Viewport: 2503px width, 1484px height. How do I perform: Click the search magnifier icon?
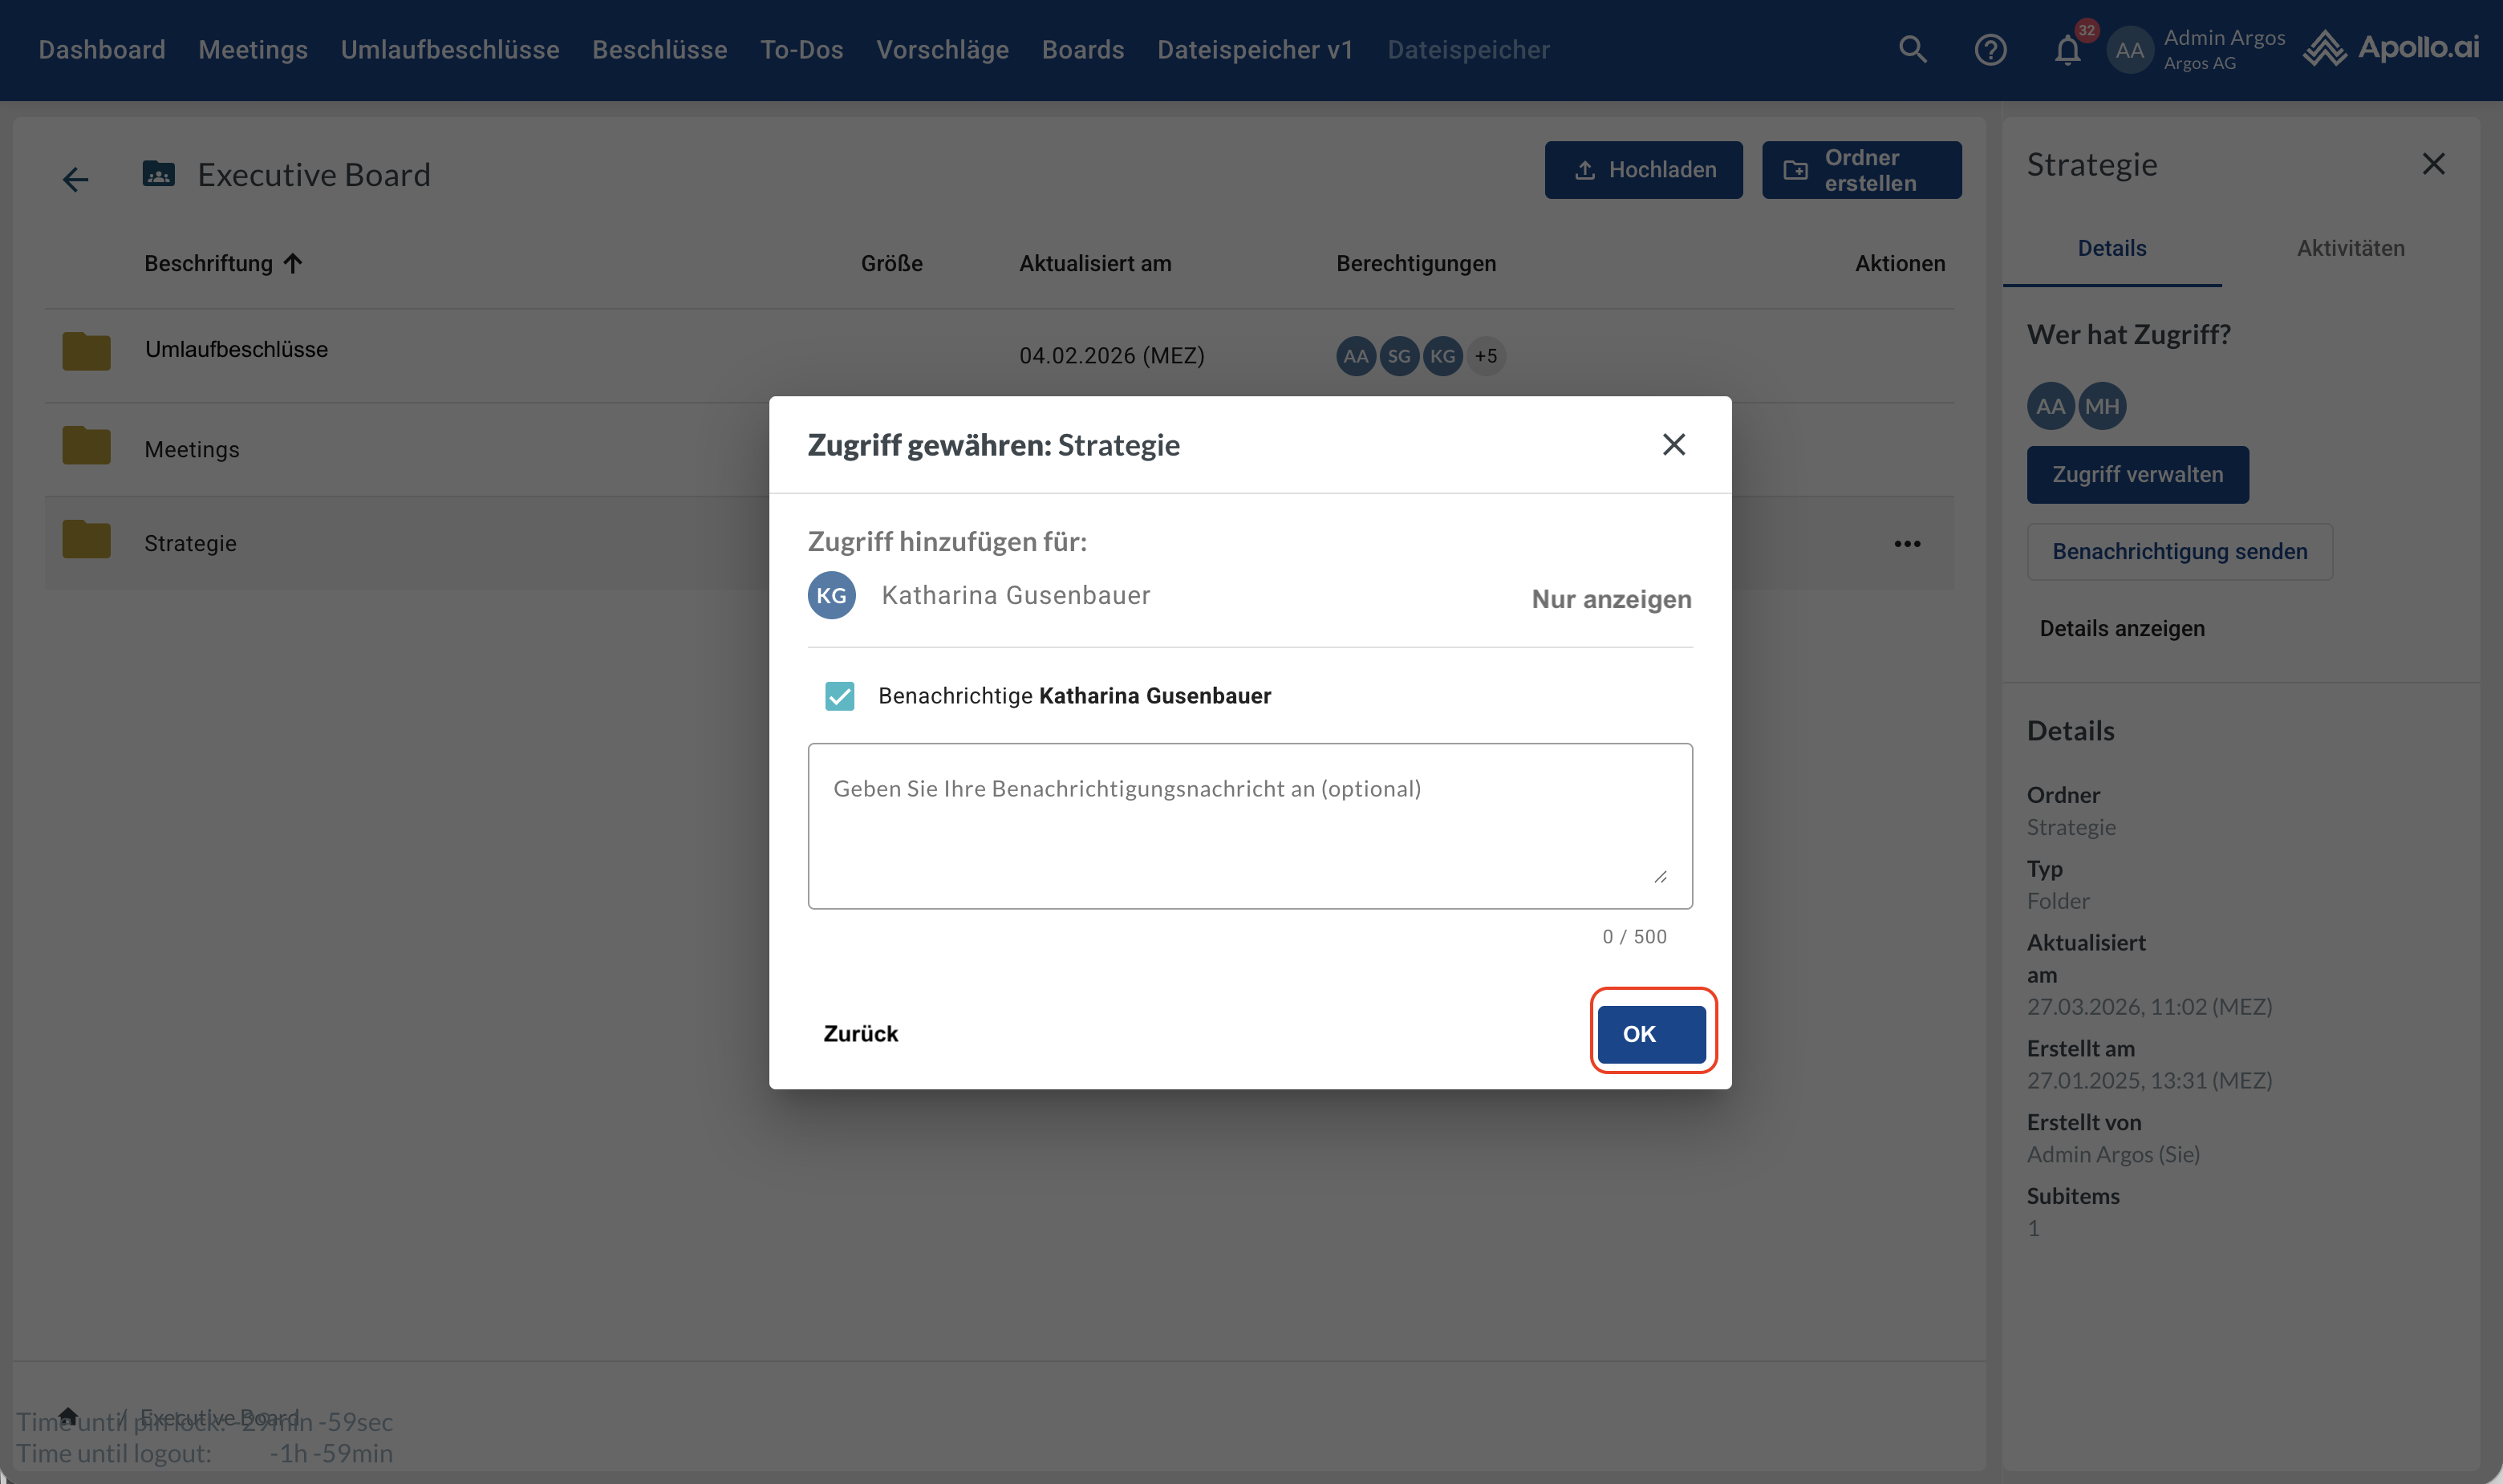click(1912, 49)
